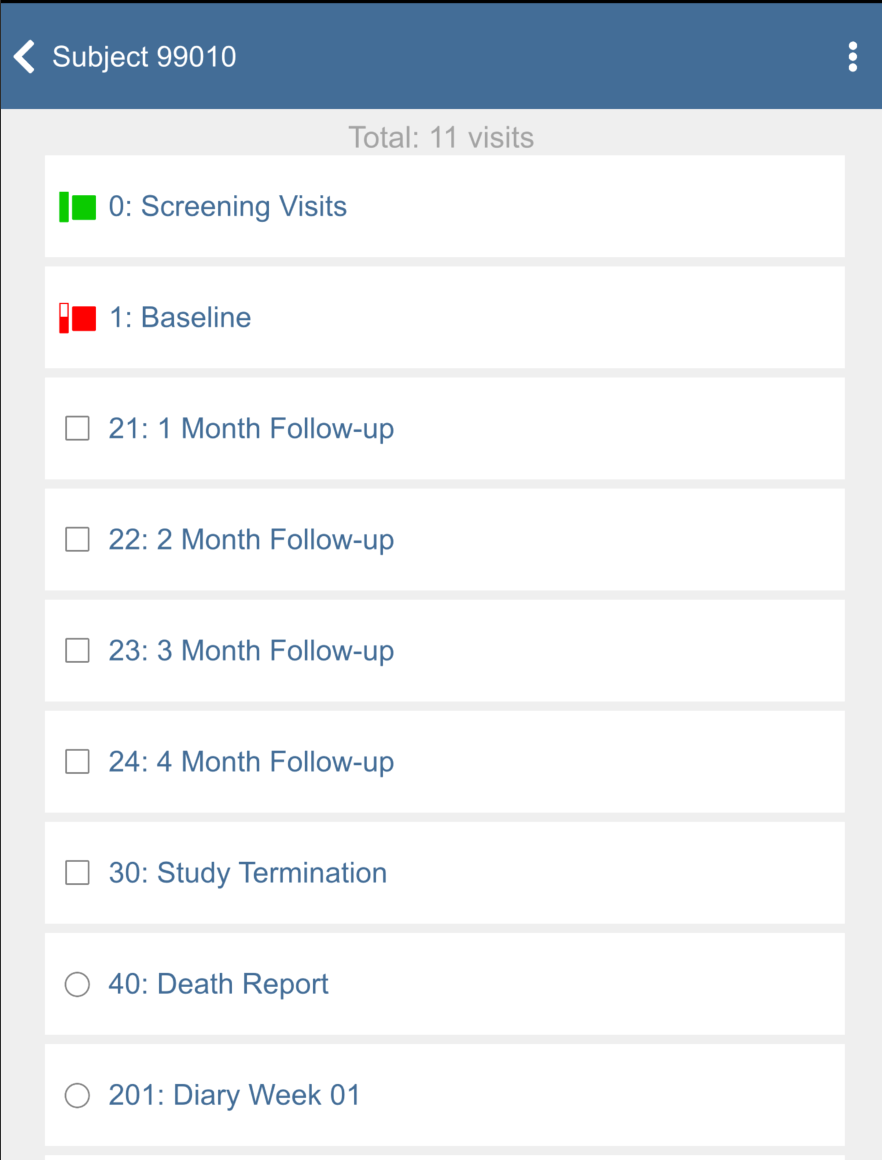Click the Study Termination square icon
This screenshot has height=1160, width=882.
[77, 873]
